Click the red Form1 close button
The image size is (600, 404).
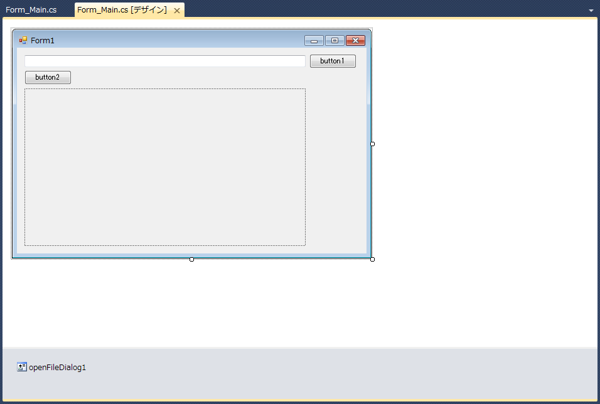pyautogui.click(x=355, y=41)
